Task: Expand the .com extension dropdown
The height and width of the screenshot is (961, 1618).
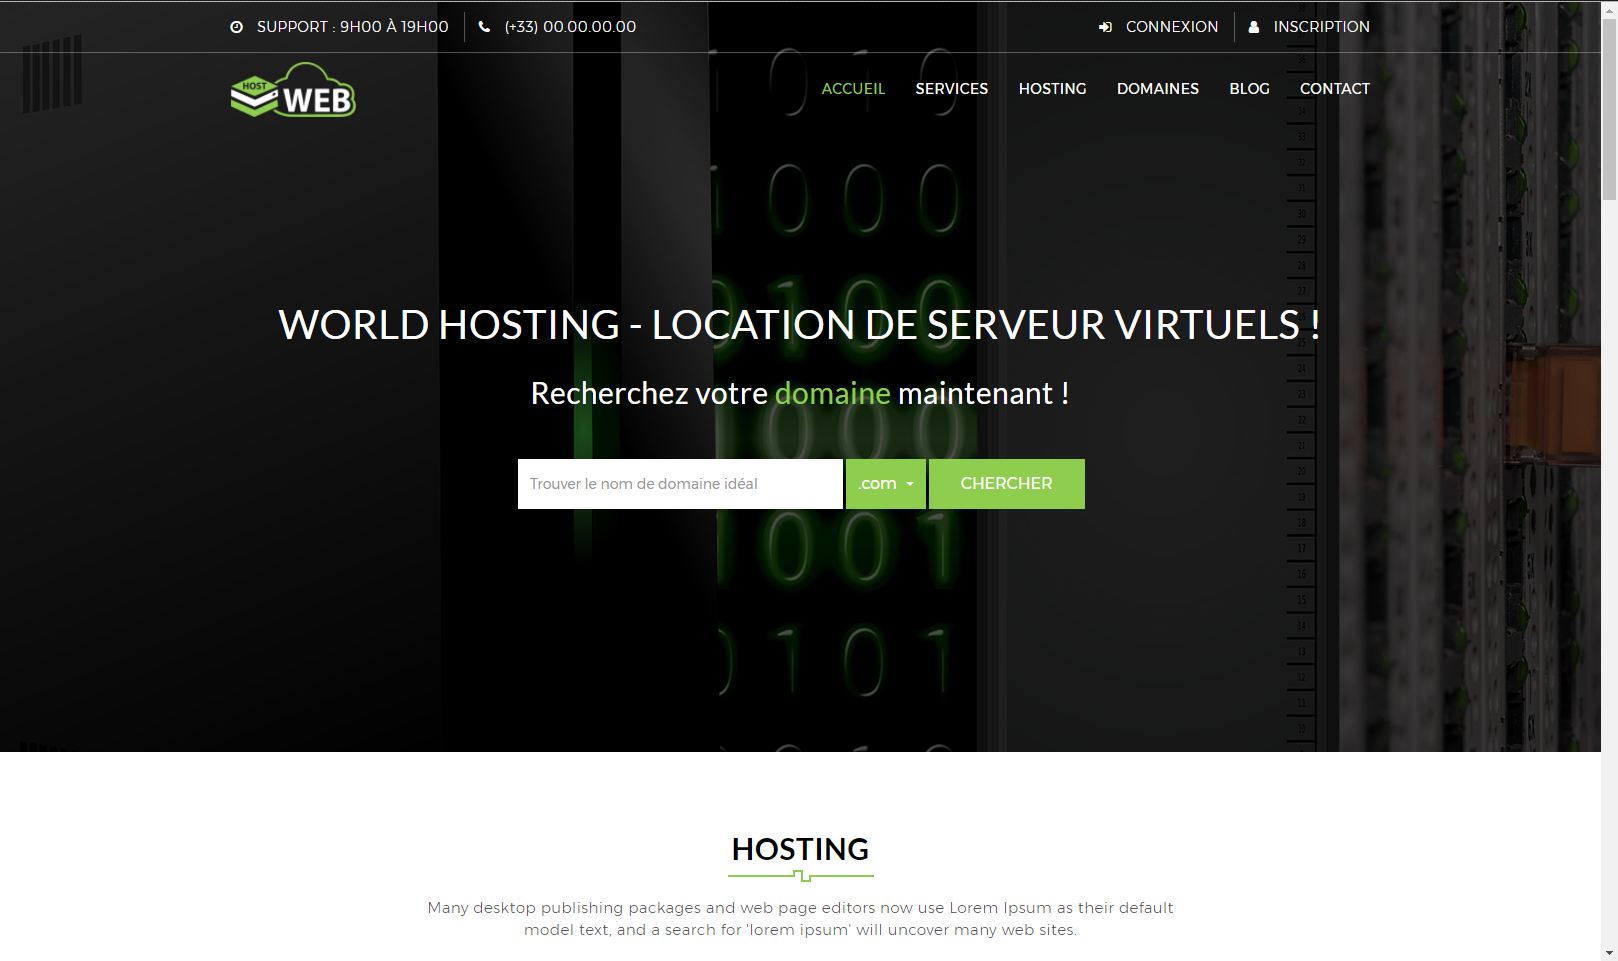Action: (x=886, y=484)
